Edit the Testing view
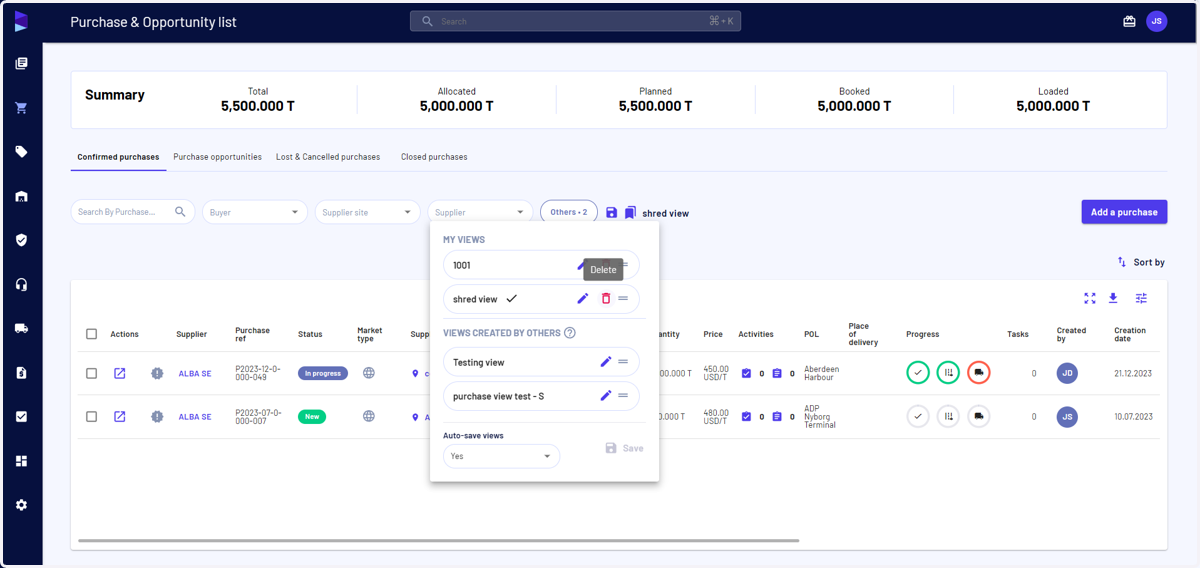 pyautogui.click(x=605, y=362)
